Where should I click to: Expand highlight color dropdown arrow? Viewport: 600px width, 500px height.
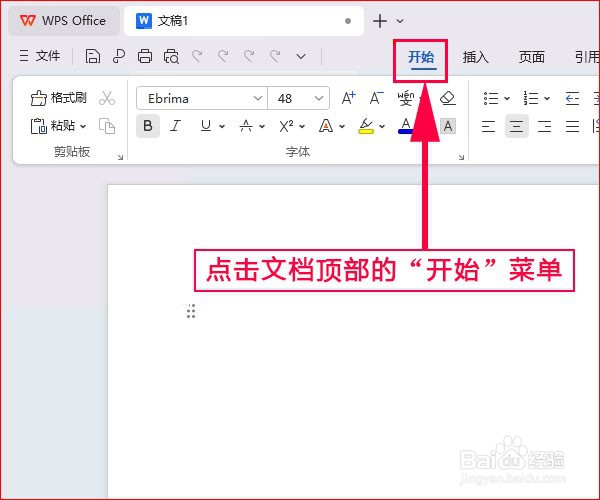pos(382,126)
